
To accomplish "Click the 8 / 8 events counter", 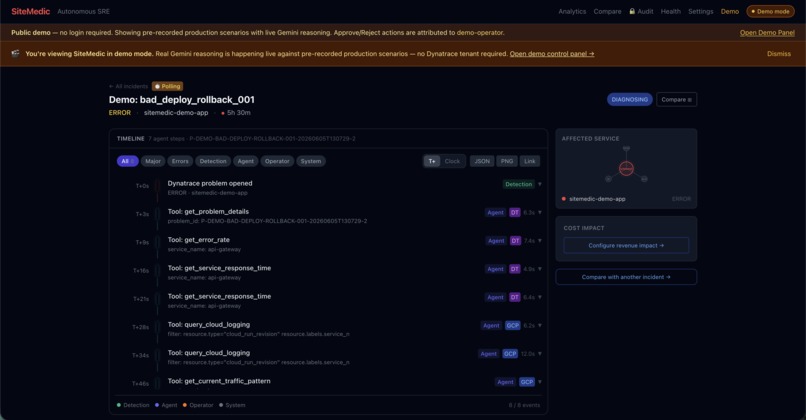I will pos(524,405).
